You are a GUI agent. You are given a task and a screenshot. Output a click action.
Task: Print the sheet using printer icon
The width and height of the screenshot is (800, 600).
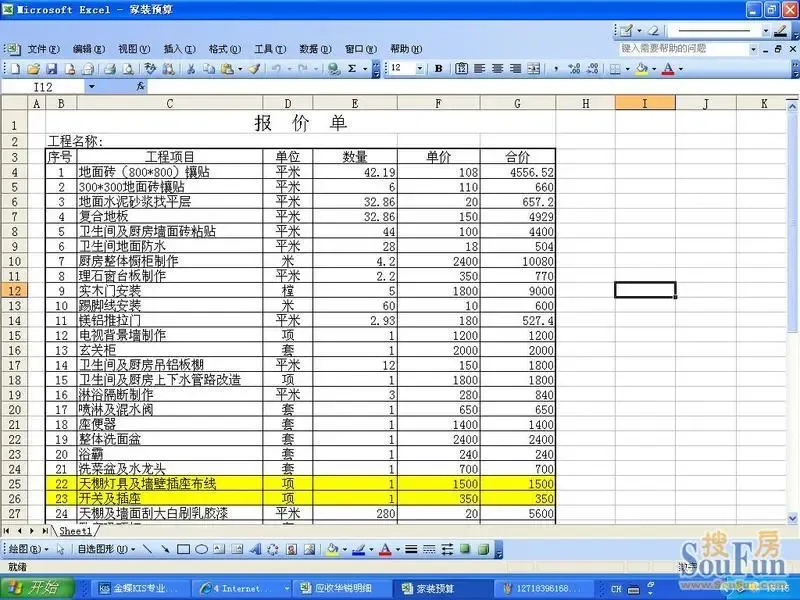(x=110, y=68)
